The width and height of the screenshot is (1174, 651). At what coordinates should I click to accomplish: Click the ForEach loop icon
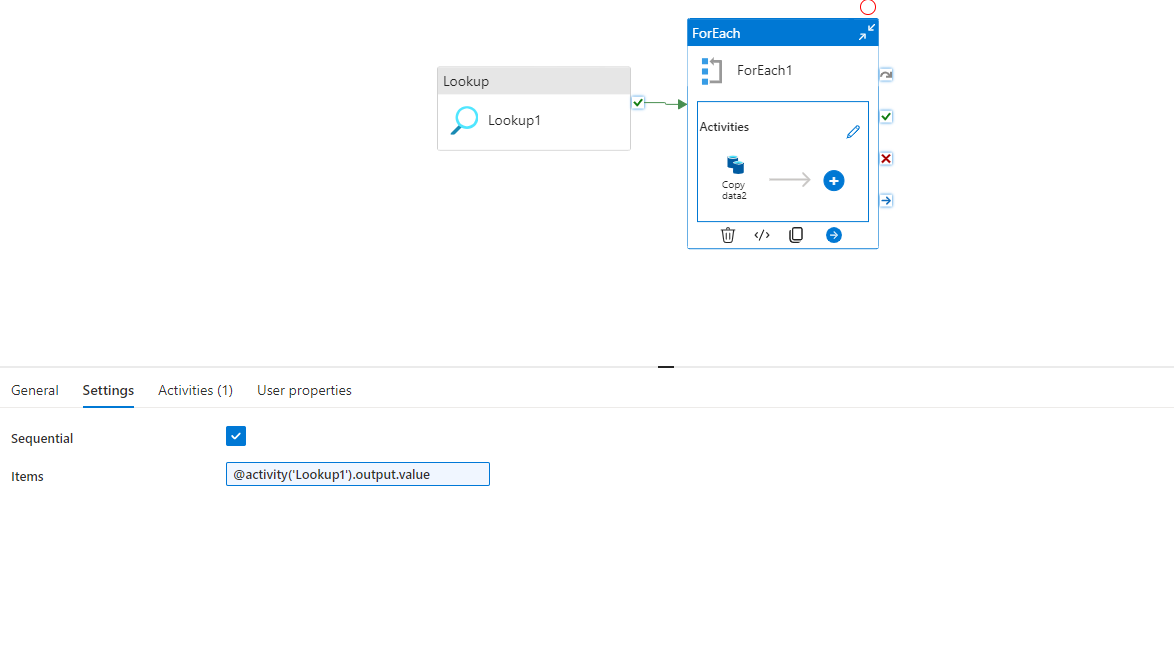click(711, 71)
